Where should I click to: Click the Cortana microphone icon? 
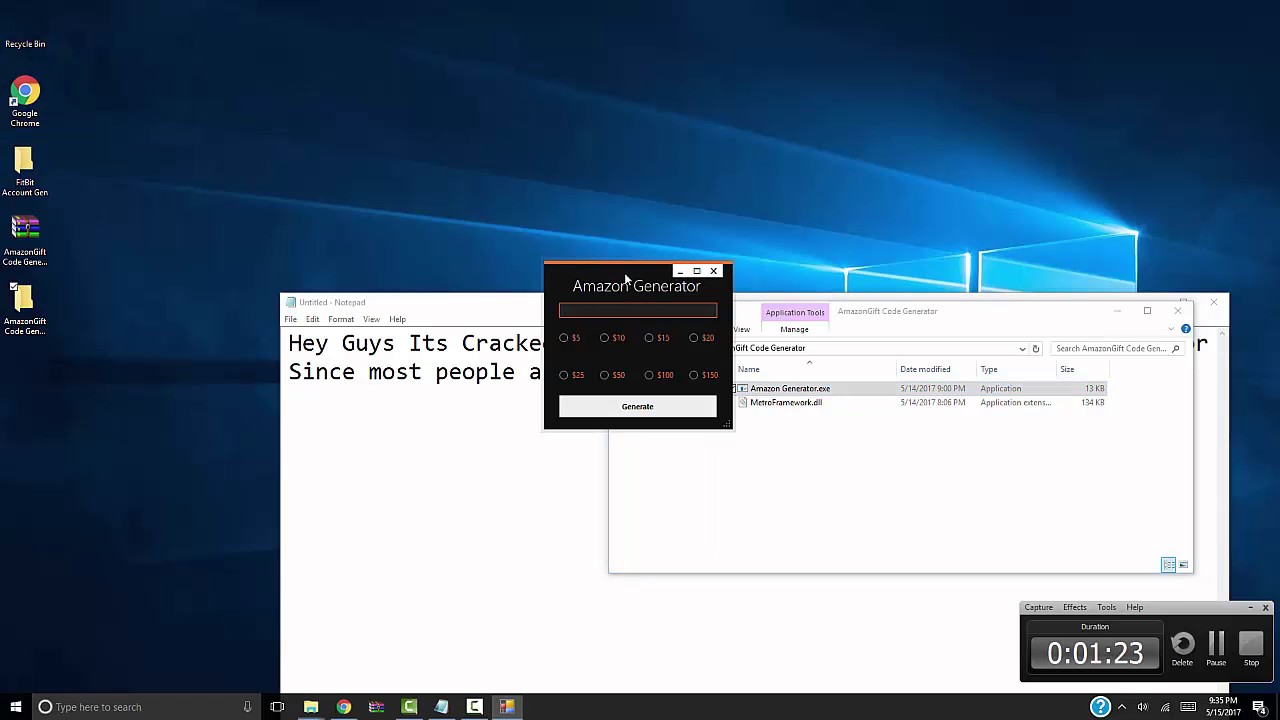point(247,707)
